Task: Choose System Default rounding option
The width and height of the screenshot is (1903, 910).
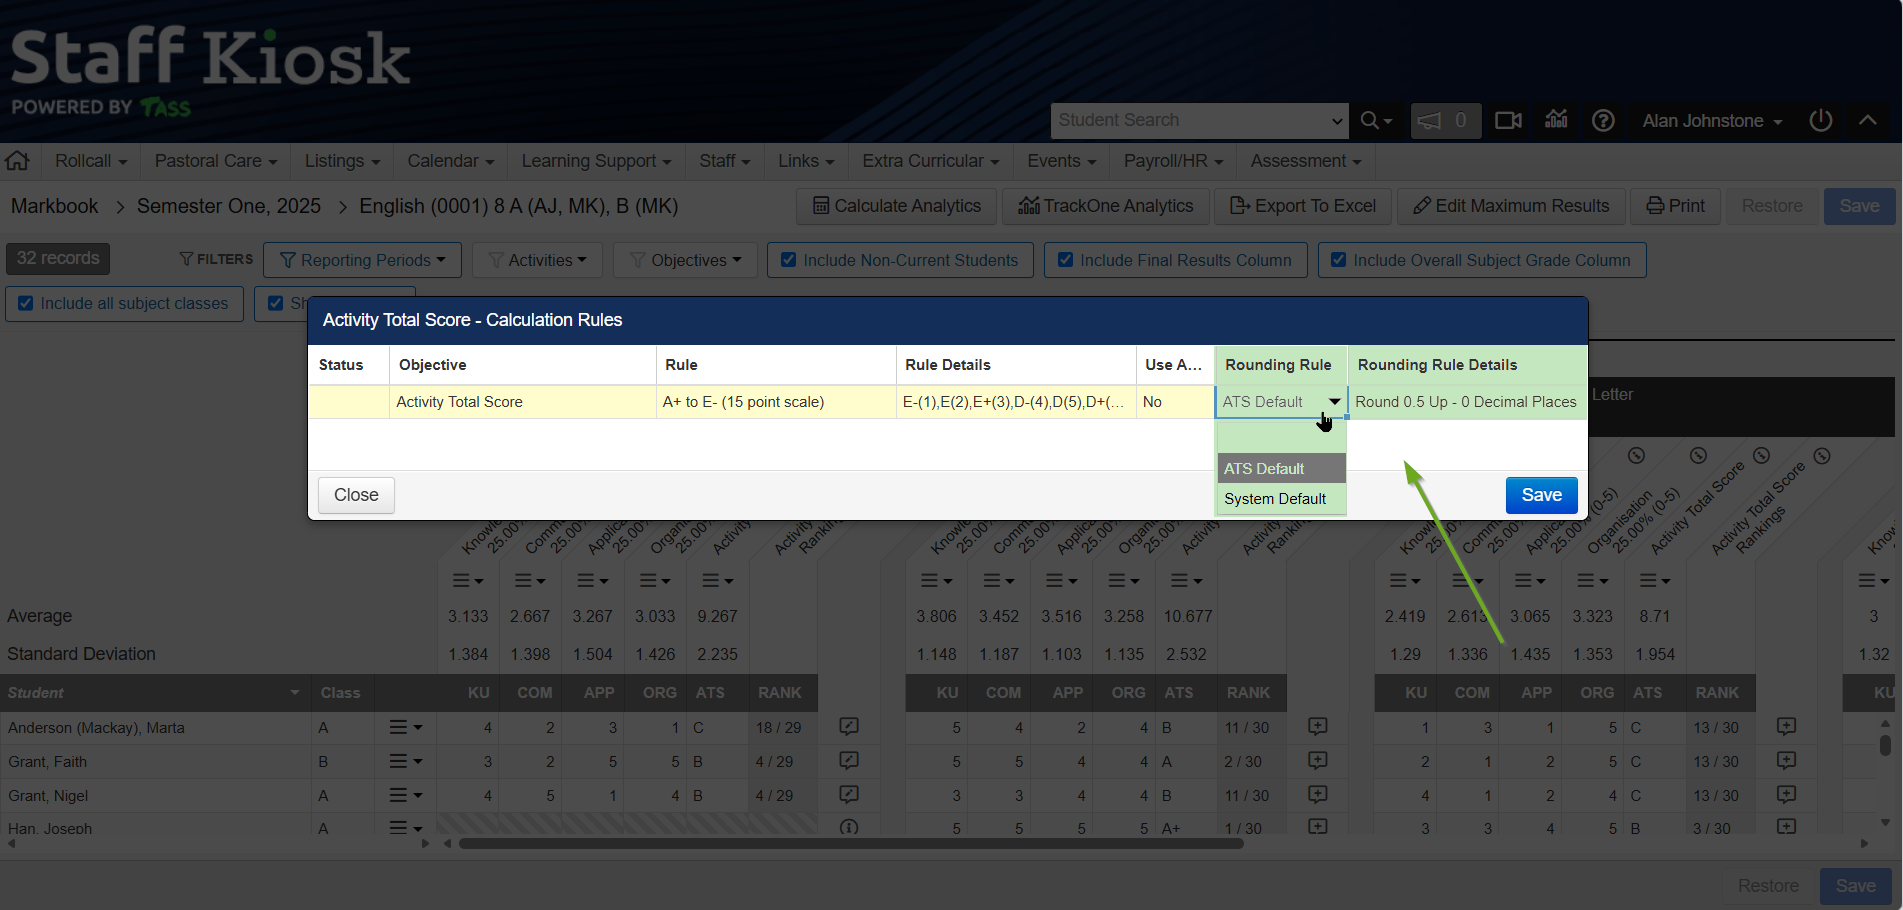Action: (x=1281, y=498)
